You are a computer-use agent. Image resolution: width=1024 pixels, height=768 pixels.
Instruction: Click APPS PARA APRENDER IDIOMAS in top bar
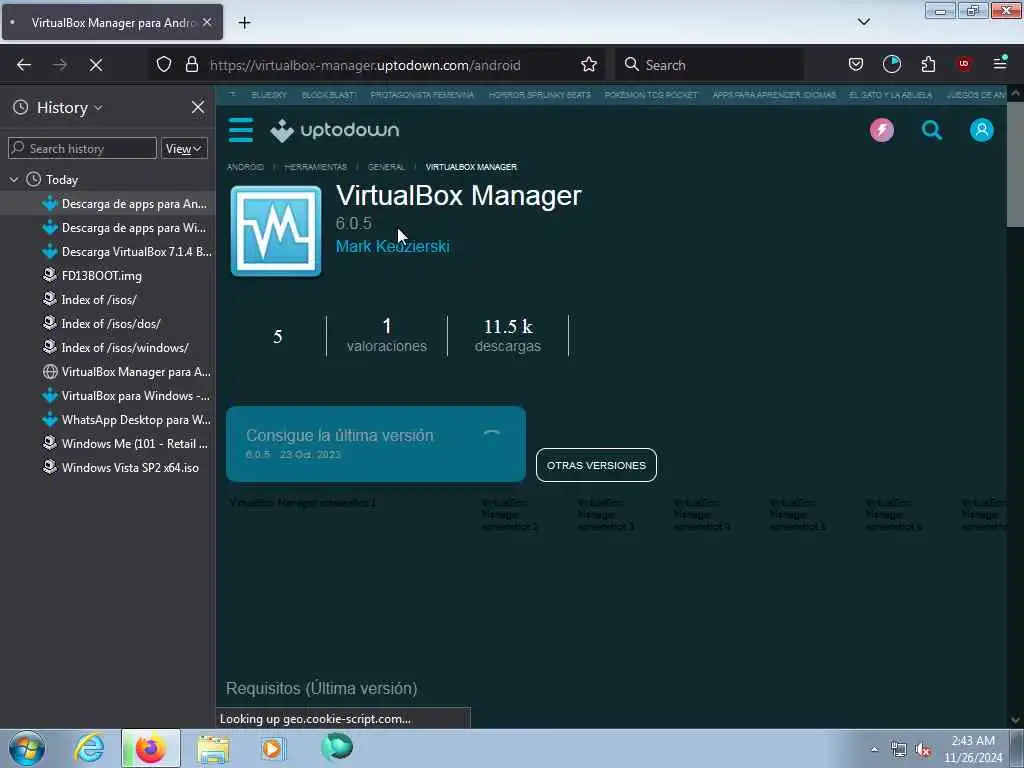click(774, 95)
